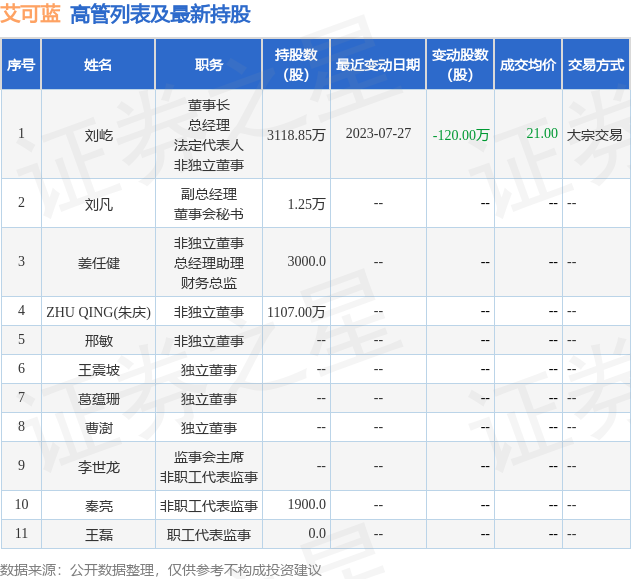Click 监事会主席 in 李世龙's position cell
The width and height of the screenshot is (631, 579).
pos(208,457)
